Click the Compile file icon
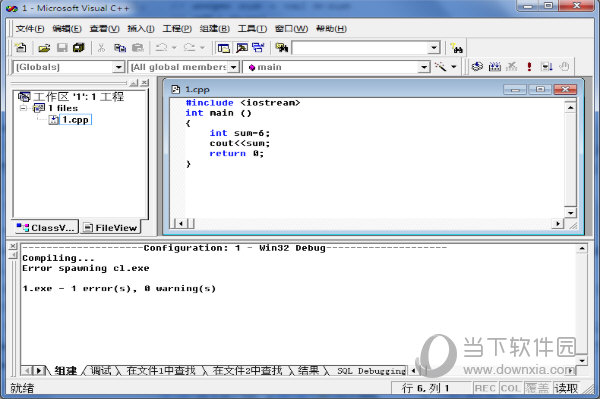The height and width of the screenshot is (399, 600). pos(477,67)
